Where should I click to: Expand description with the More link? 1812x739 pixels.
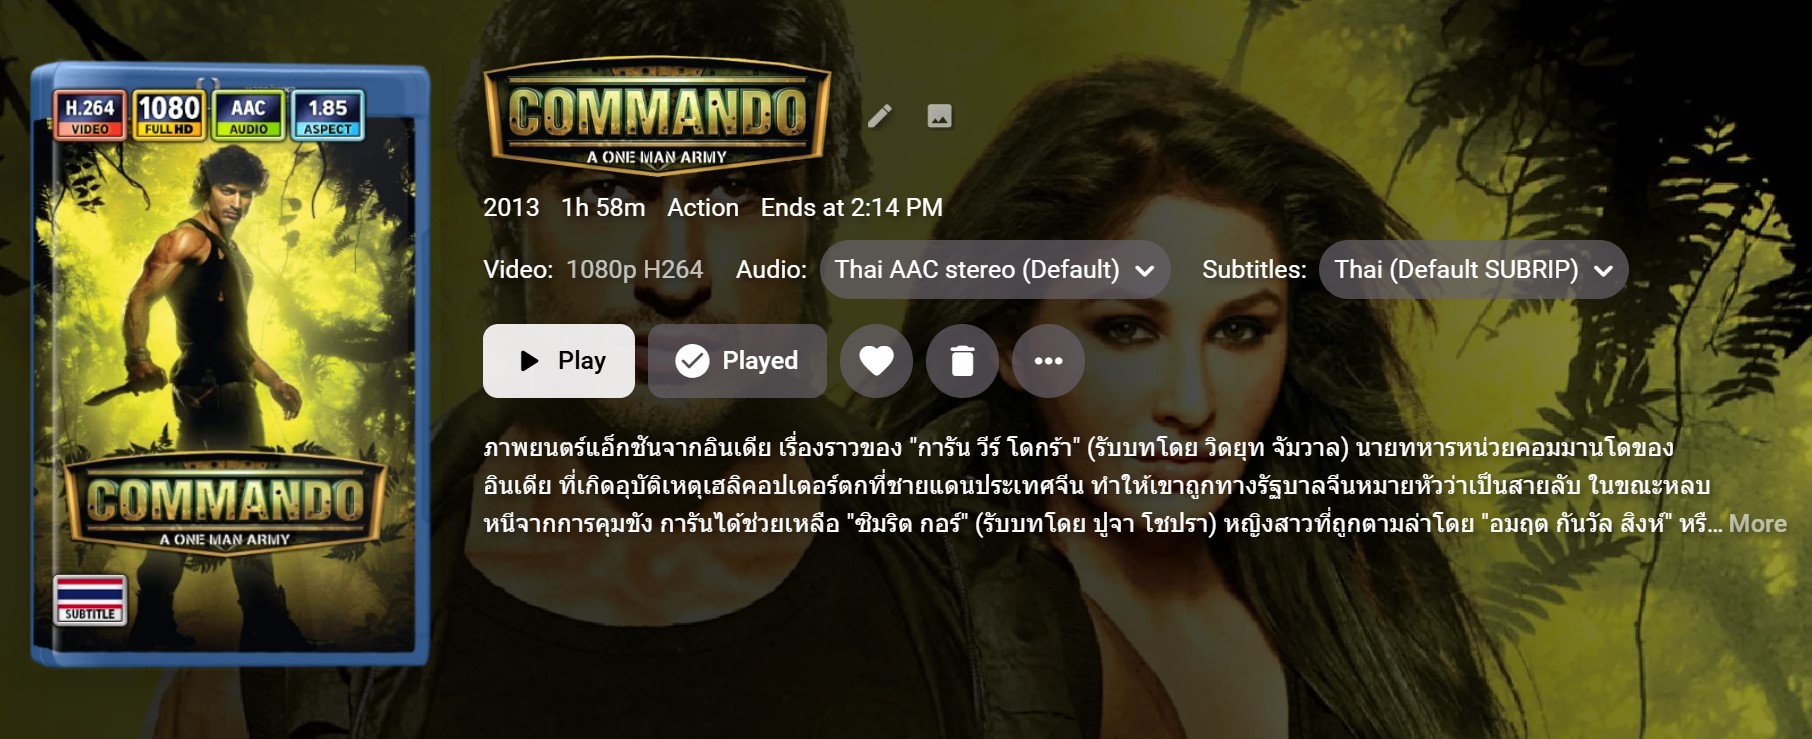click(1757, 524)
